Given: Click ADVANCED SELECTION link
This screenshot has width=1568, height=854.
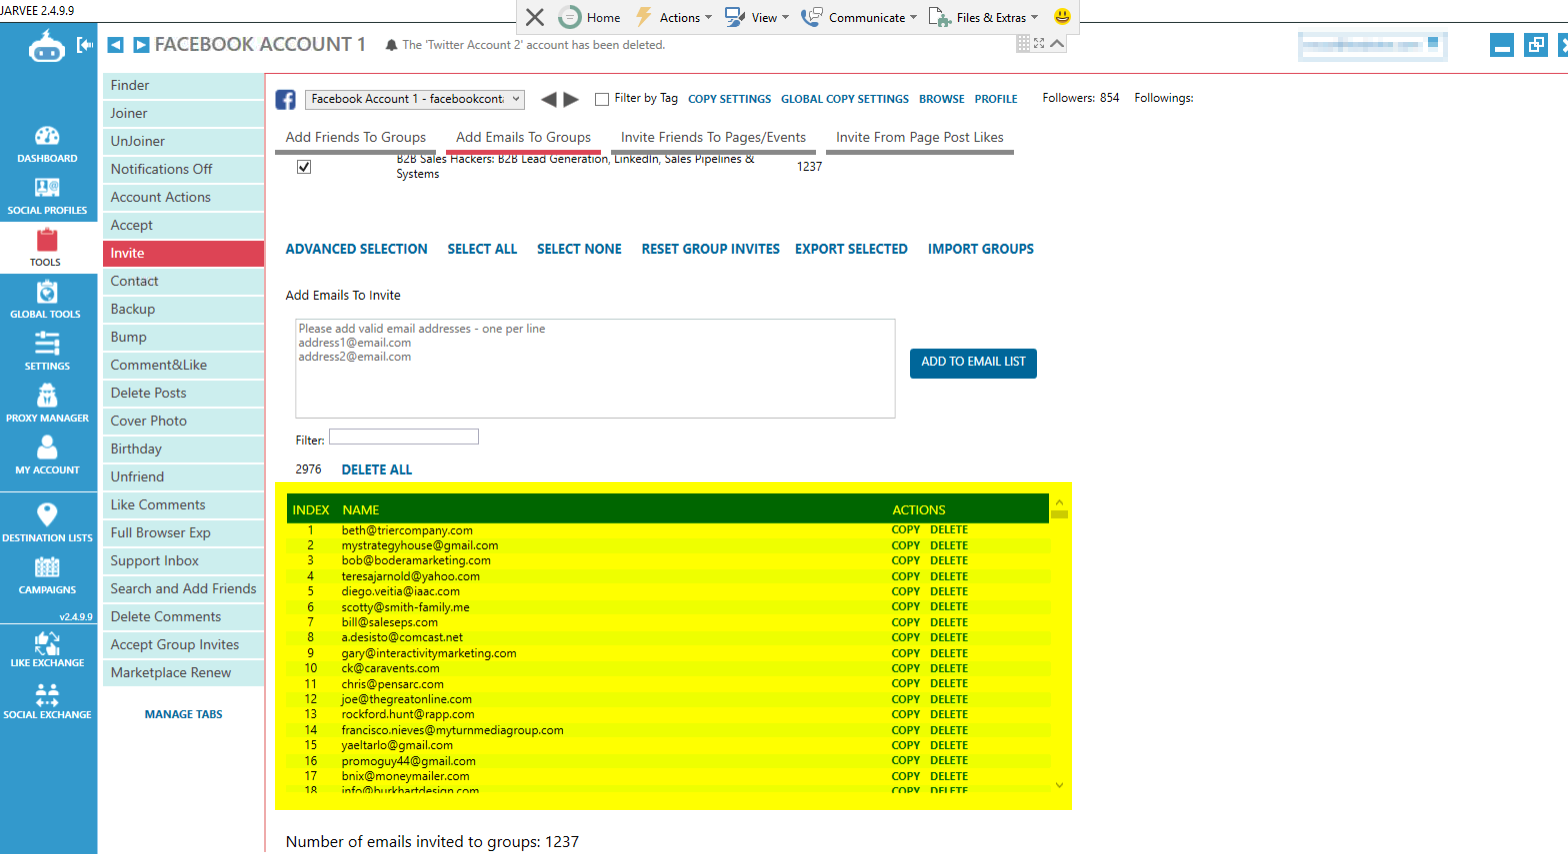Looking at the screenshot, I should coord(356,249).
